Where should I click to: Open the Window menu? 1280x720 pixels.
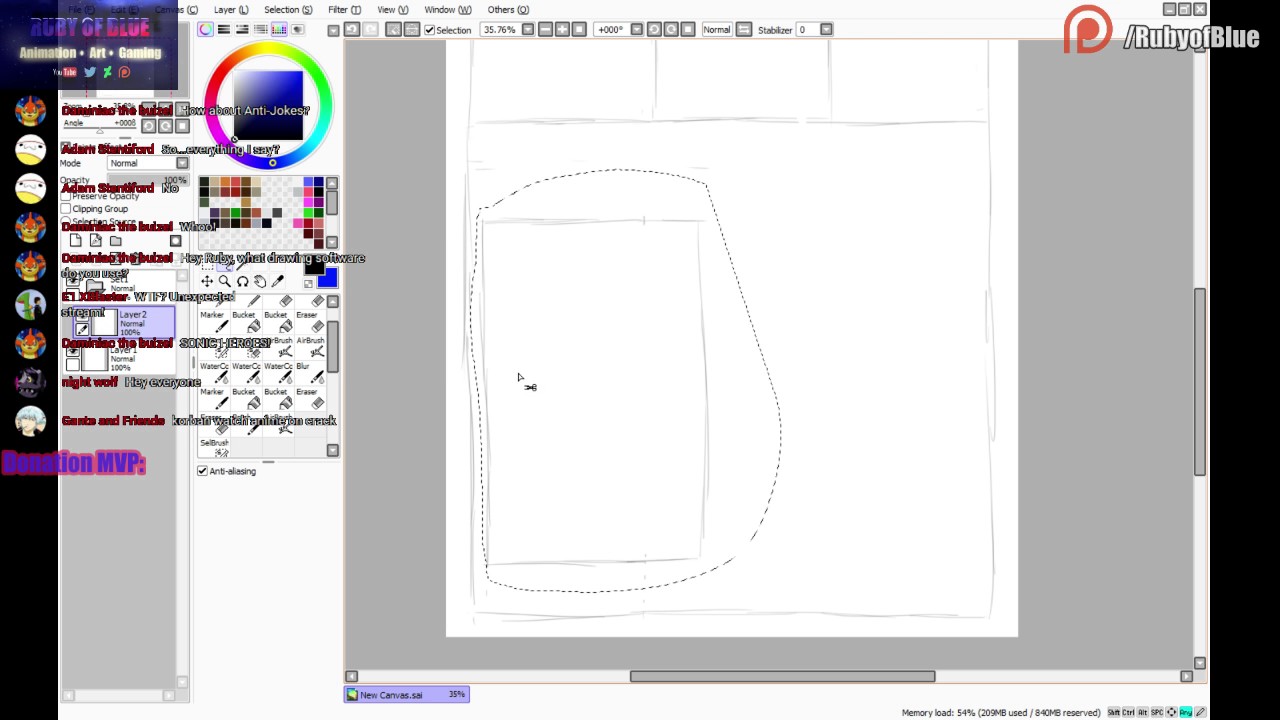coord(447,10)
